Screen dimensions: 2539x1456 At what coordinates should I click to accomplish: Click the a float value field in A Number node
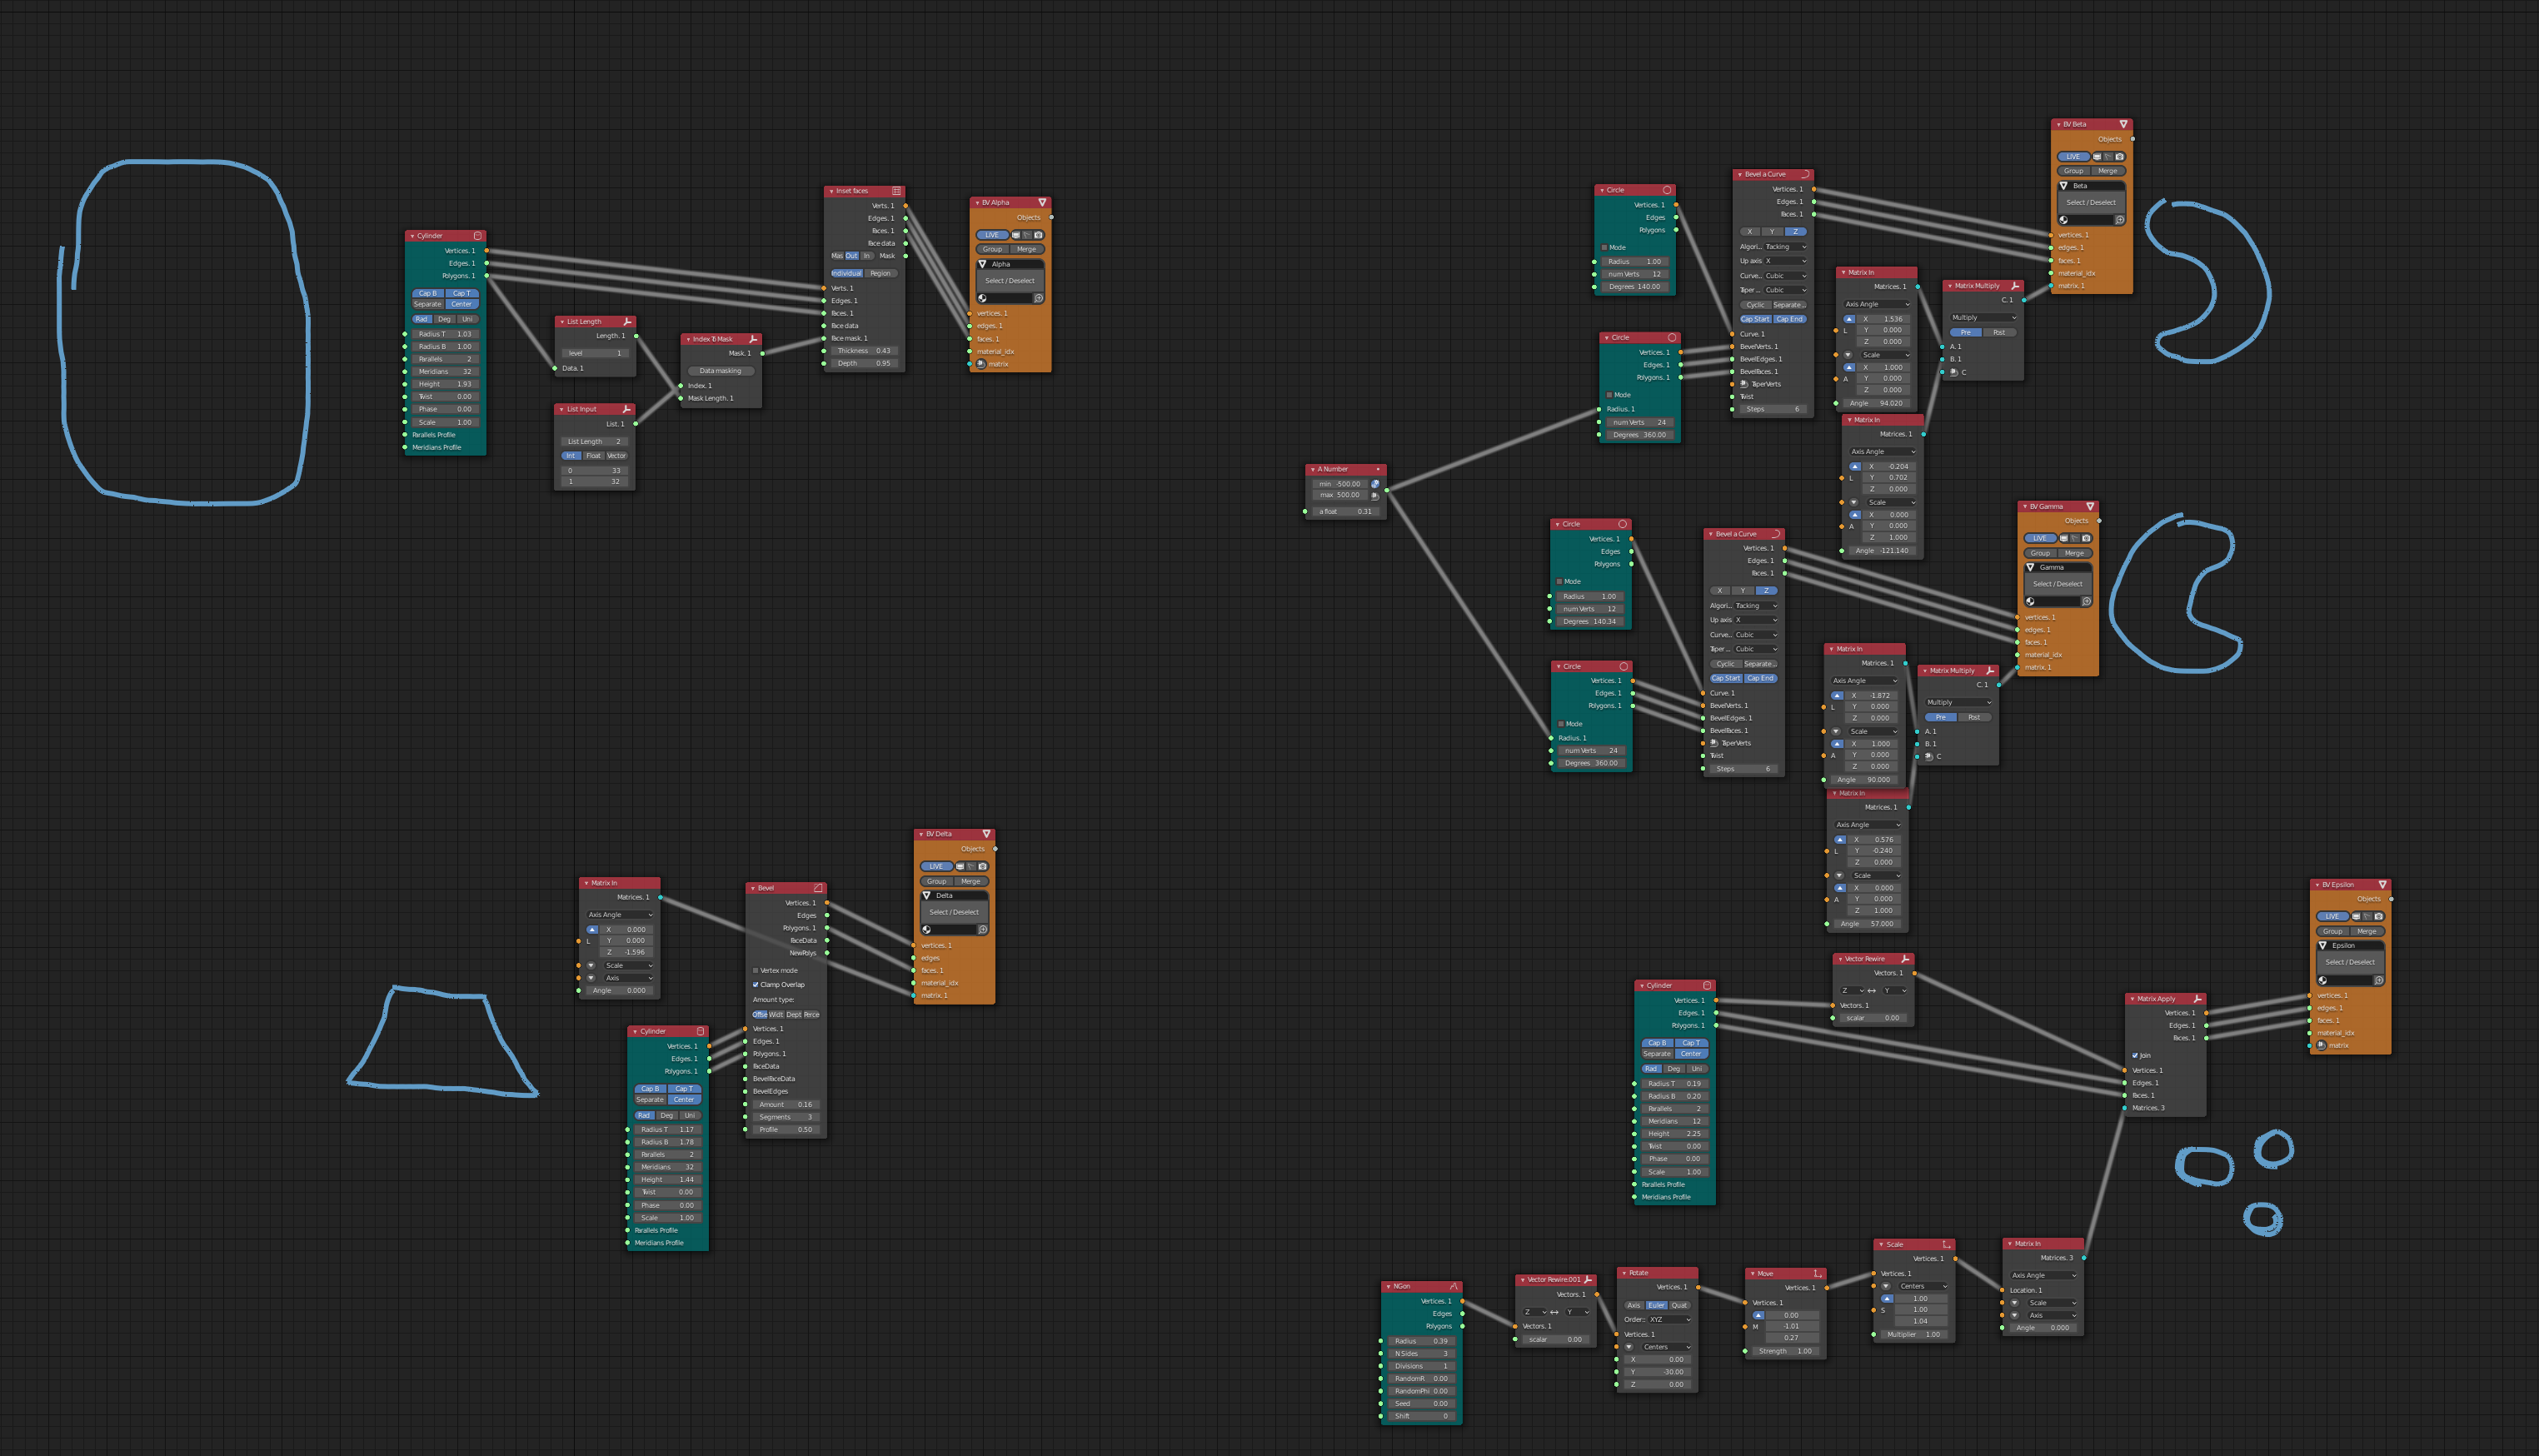[1345, 511]
